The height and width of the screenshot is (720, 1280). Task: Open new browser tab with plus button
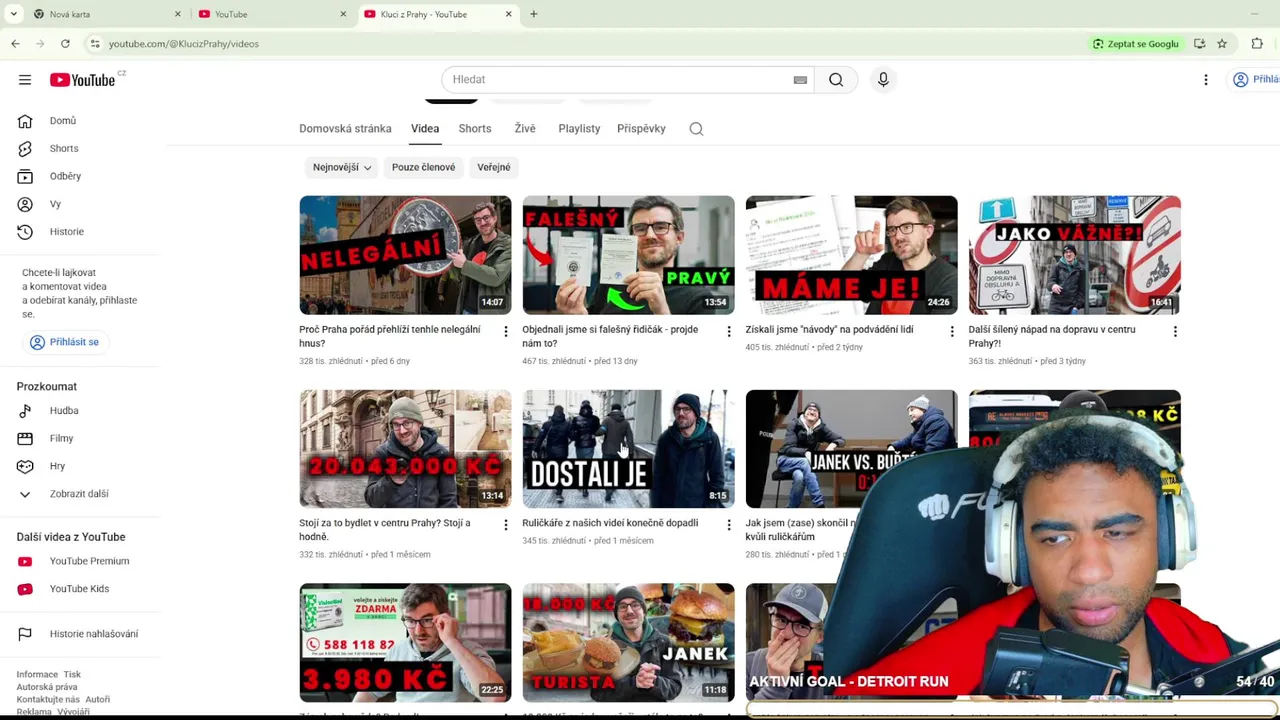[534, 14]
